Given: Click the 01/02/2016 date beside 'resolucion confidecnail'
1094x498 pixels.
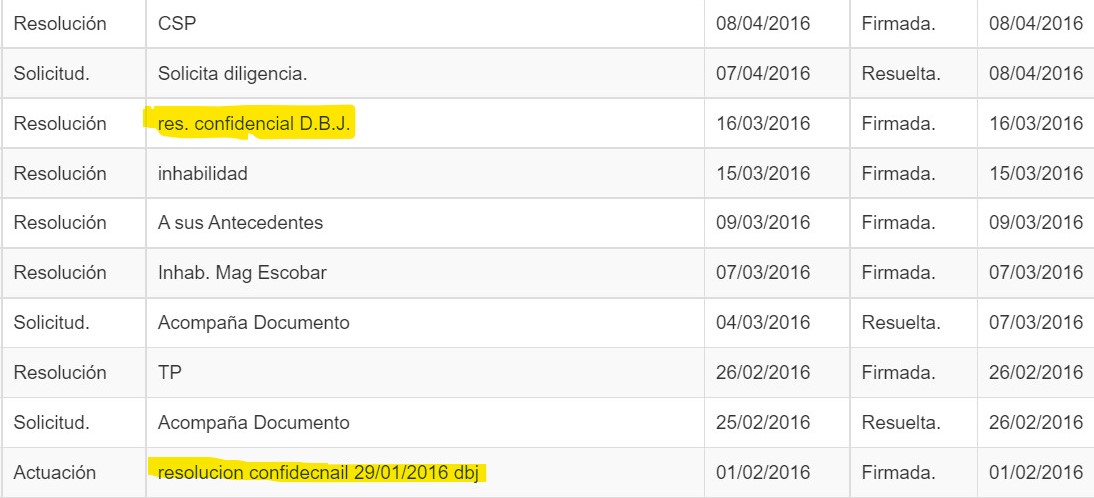Looking at the screenshot, I should tap(763, 472).
